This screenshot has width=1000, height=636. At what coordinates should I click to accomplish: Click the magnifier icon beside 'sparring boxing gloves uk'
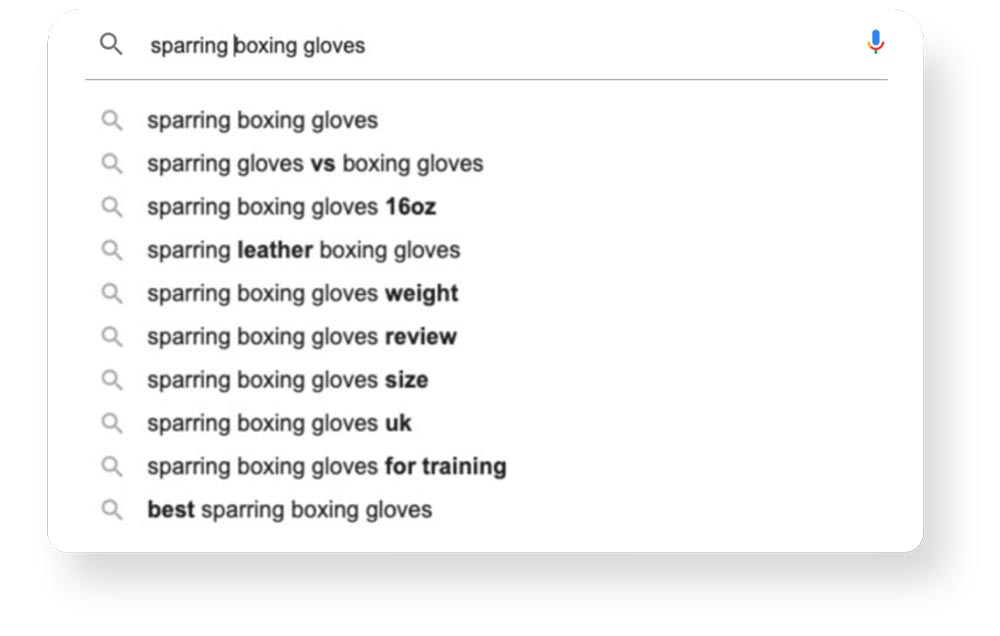pos(112,423)
